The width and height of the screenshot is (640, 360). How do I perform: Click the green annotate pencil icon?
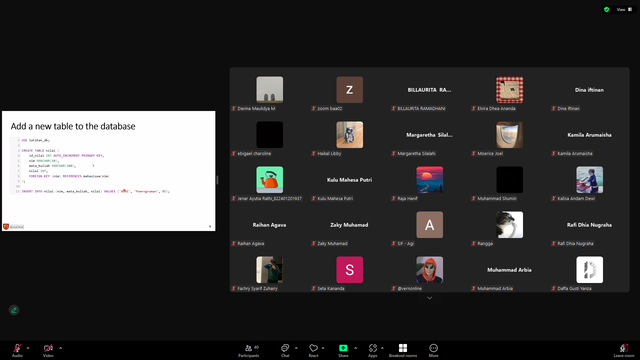pyautogui.click(x=14, y=310)
